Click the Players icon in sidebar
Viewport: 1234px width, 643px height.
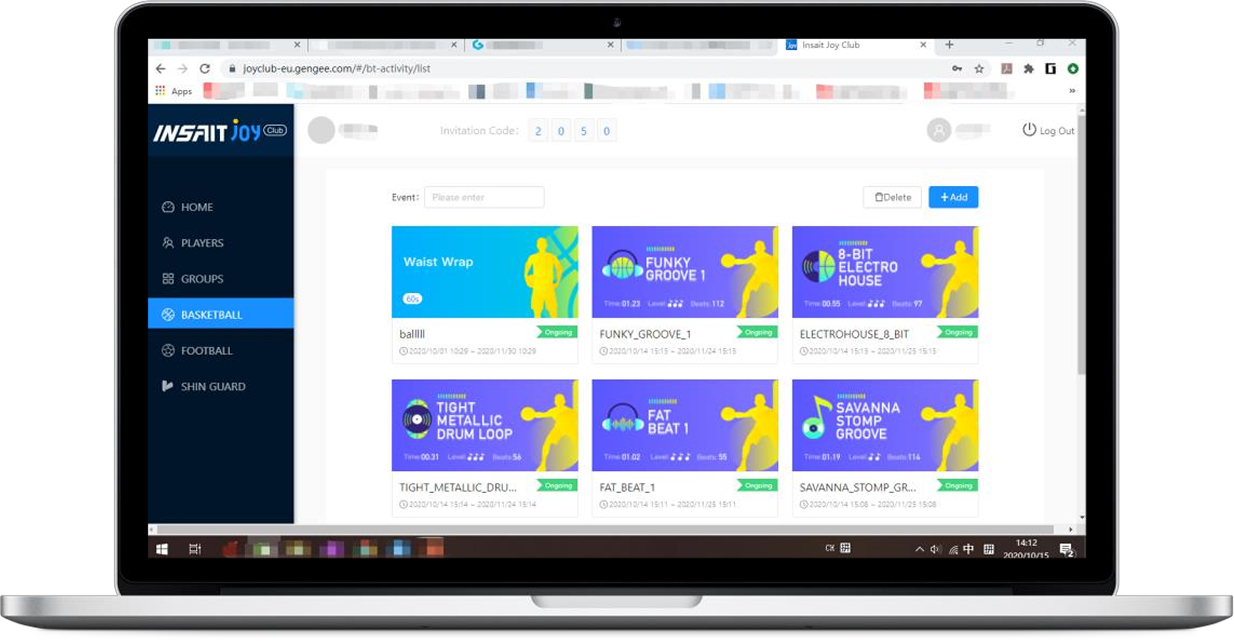(x=168, y=243)
